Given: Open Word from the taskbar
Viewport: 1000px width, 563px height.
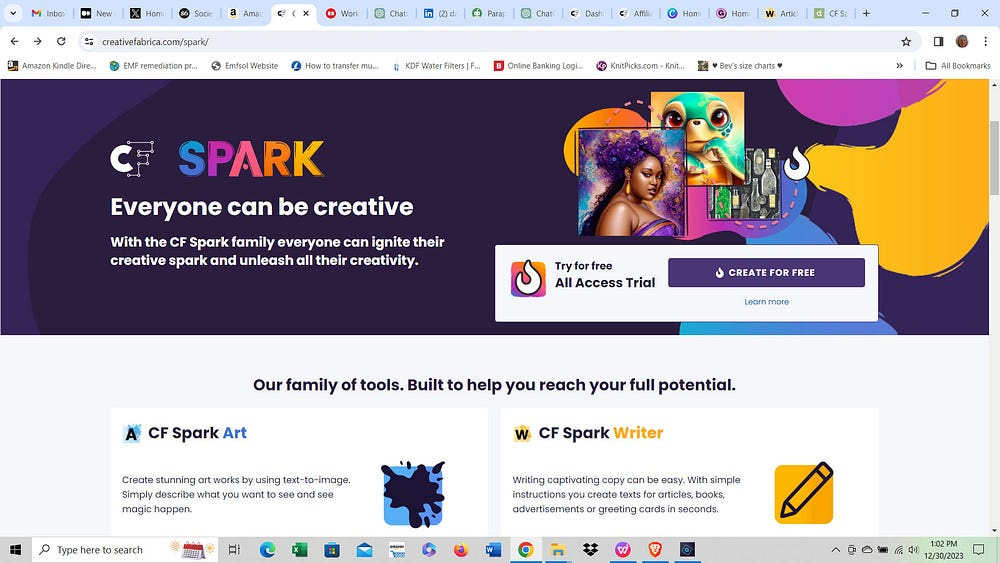Looking at the screenshot, I should tap(493, 550).
